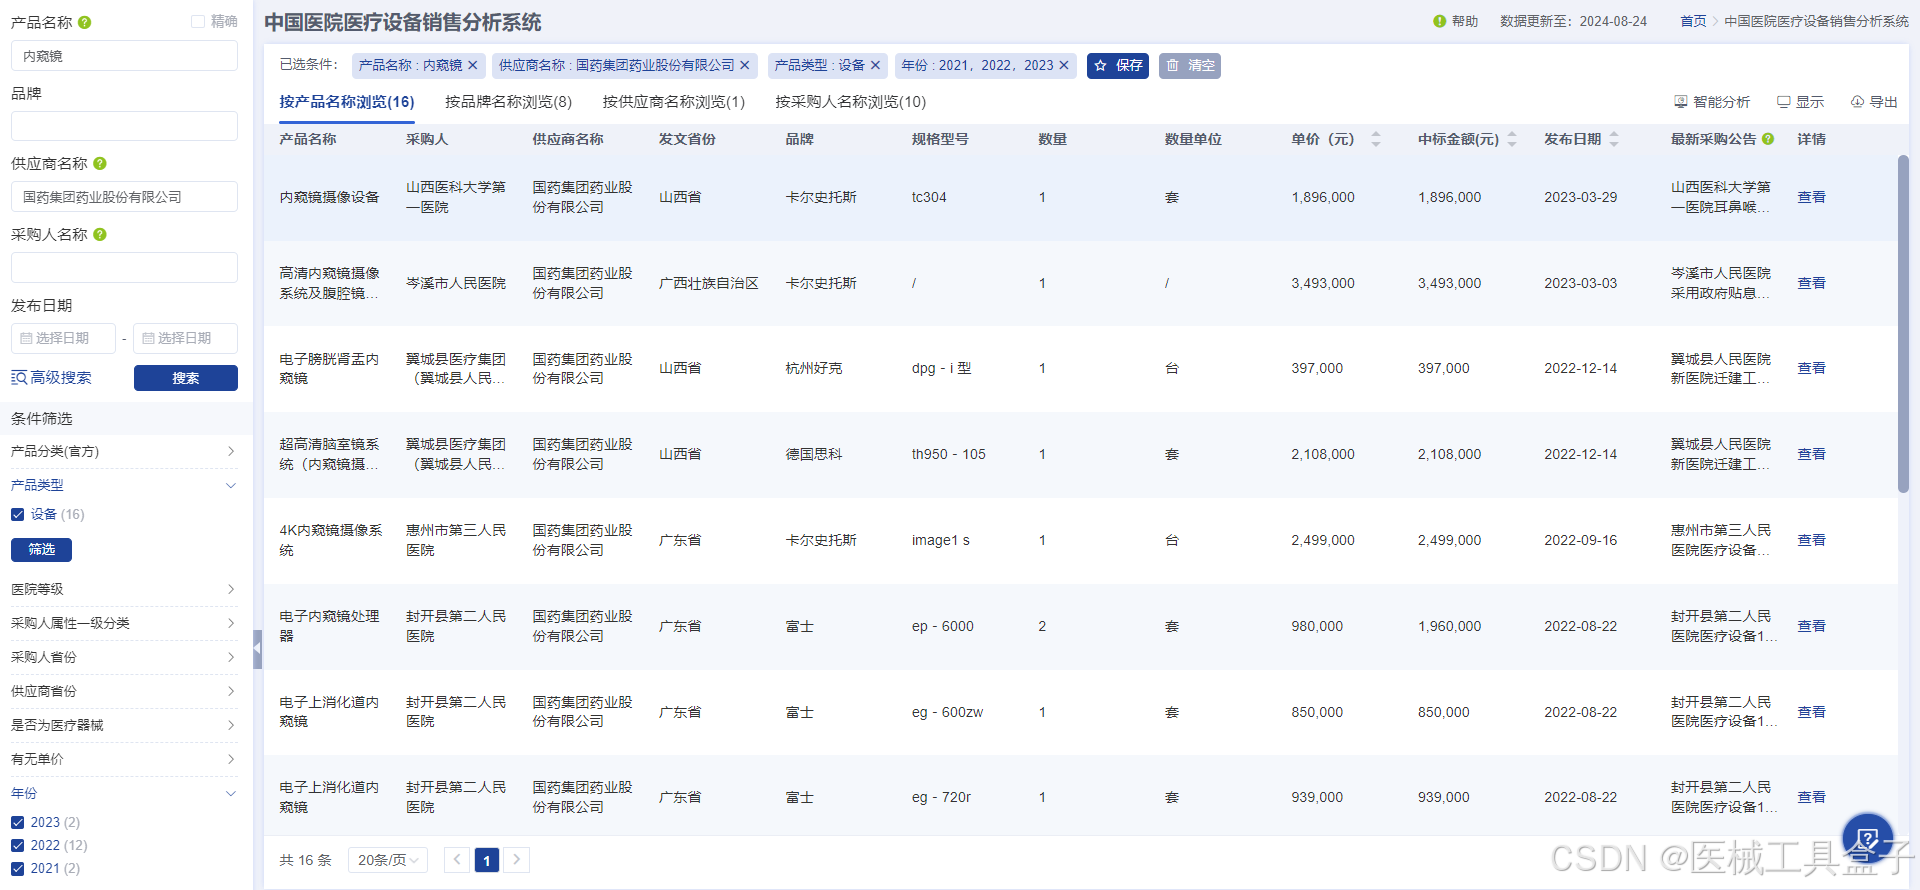Click the 产品名称 input field containing 内窥镜
This screenshot has height=890, width=1920.
tap(124, 56)
